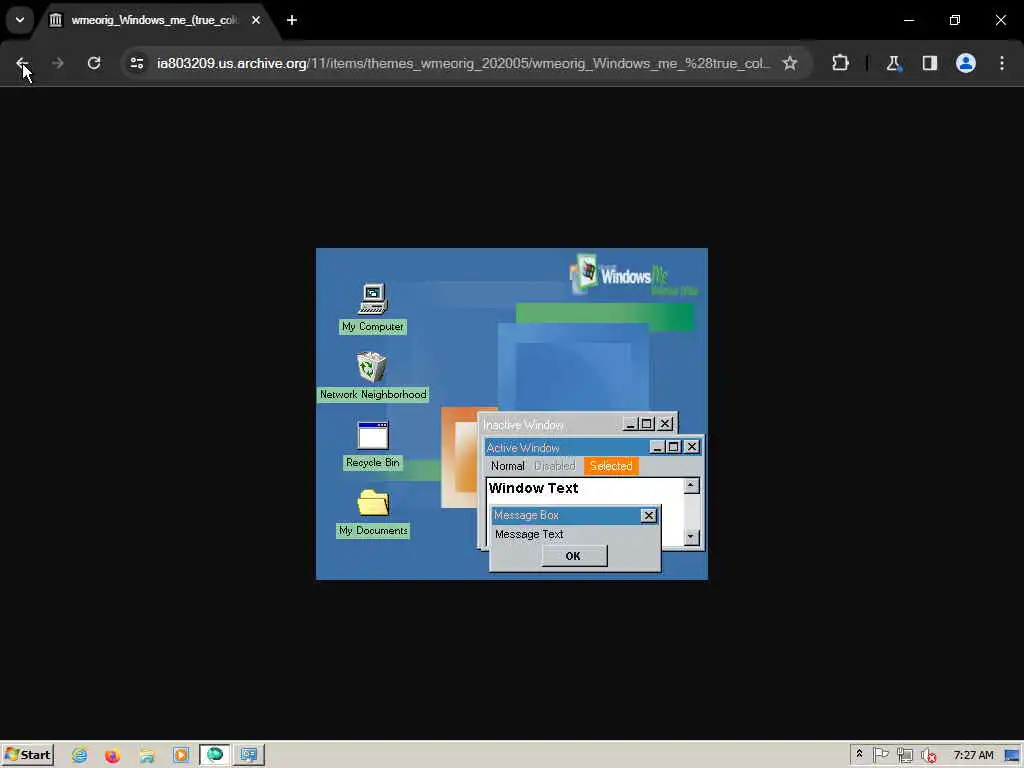Minimize the browser window
The image size is (1024, 768).
[908, 20]
